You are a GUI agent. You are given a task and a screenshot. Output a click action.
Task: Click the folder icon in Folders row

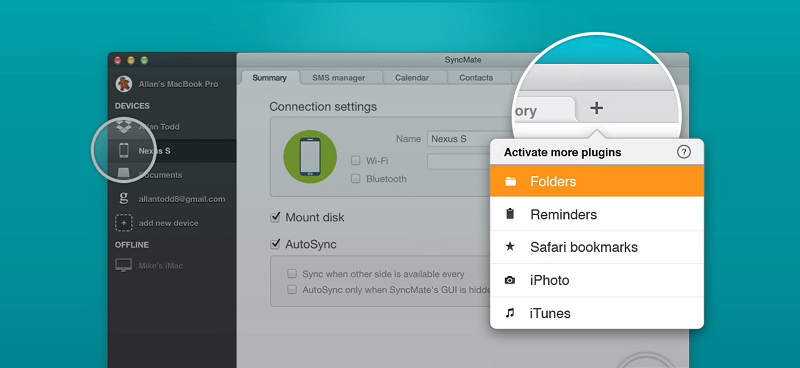510,181
